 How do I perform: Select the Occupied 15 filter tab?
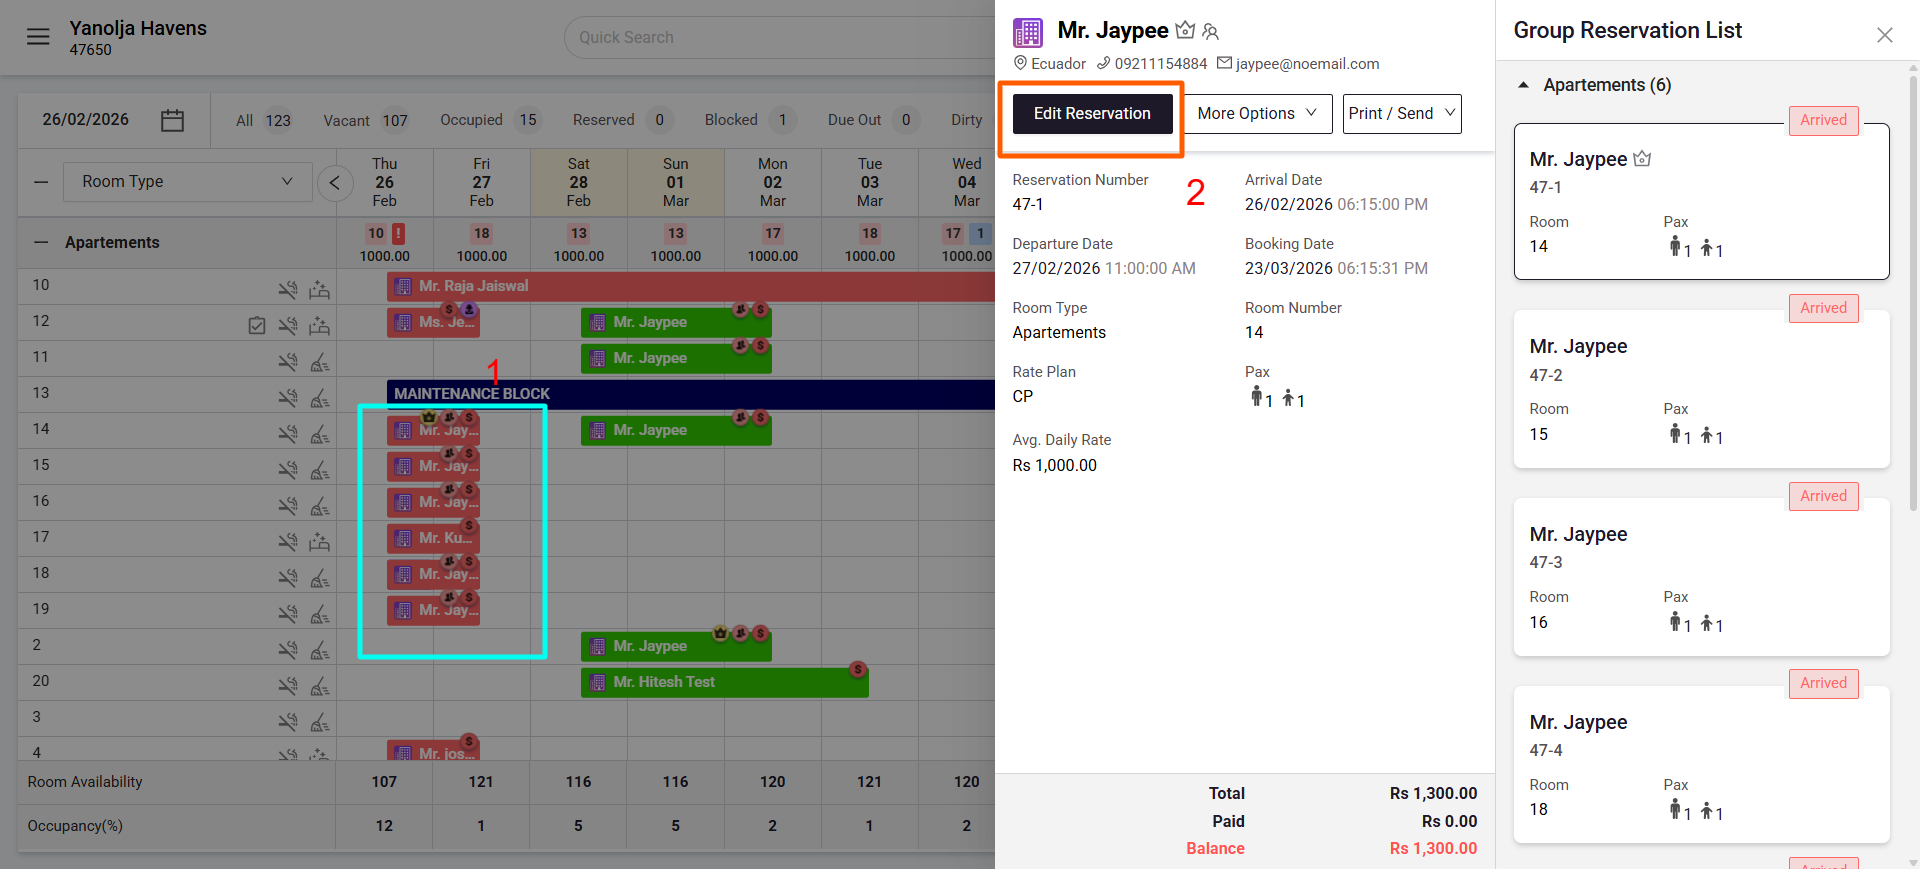pyautogui.click(x=490, y=120)
